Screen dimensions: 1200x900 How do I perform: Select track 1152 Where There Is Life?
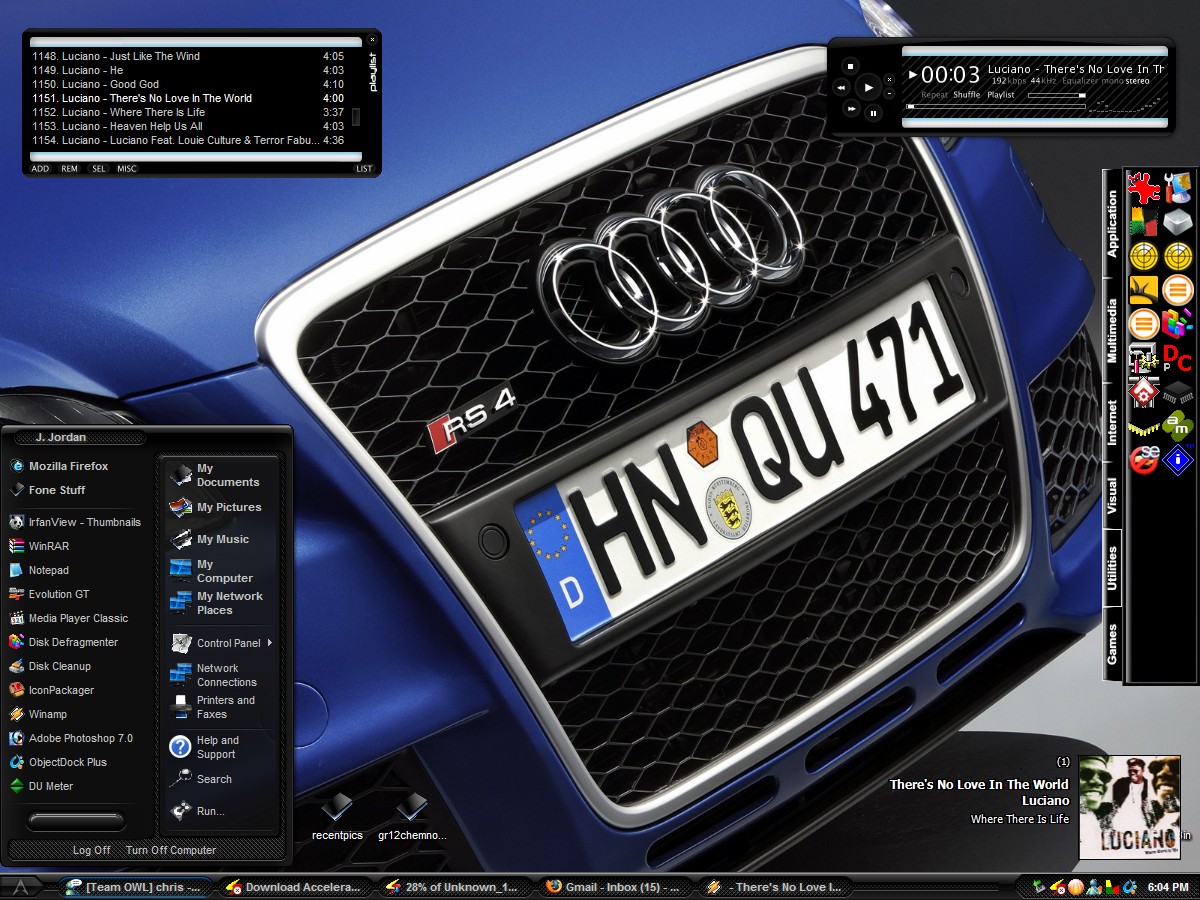click(188, 113)
